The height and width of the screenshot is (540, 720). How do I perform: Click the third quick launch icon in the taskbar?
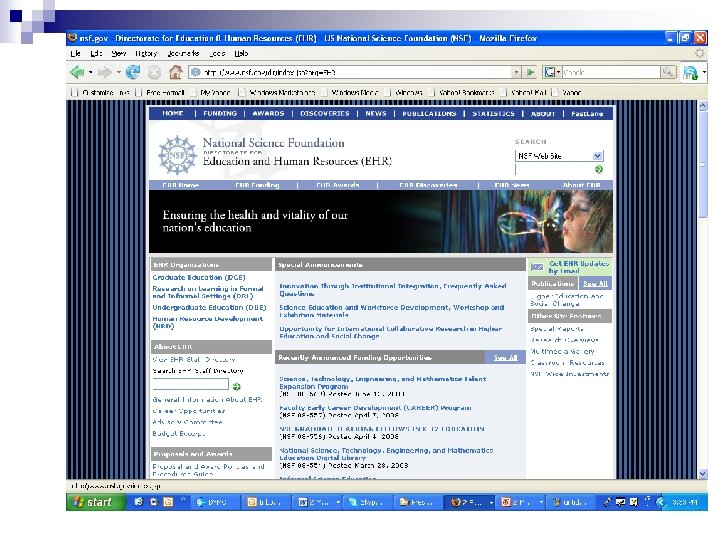[x=168, y=502]
